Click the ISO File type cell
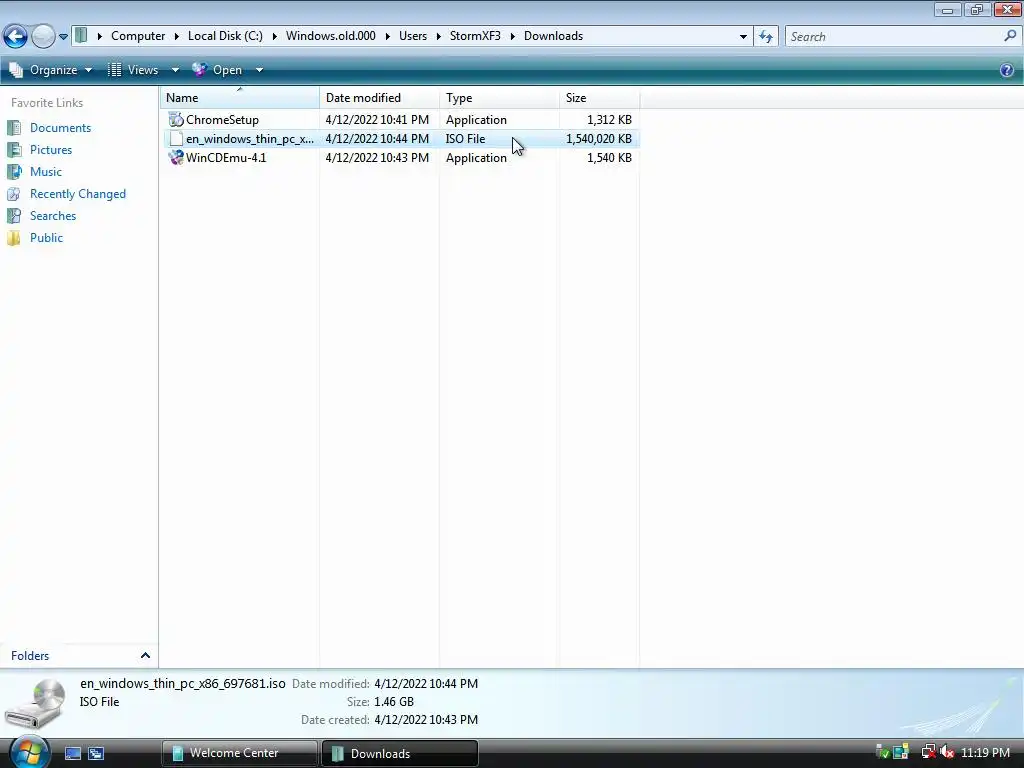Viewport: 1024px width, 768px height. point(465,138)
